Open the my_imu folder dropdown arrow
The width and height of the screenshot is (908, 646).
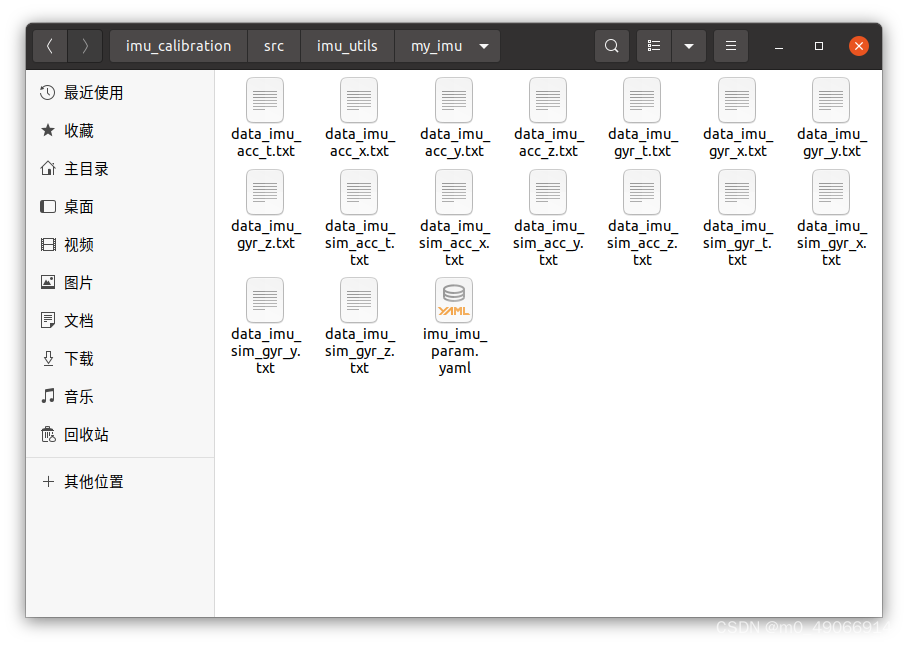coord(483,45)
